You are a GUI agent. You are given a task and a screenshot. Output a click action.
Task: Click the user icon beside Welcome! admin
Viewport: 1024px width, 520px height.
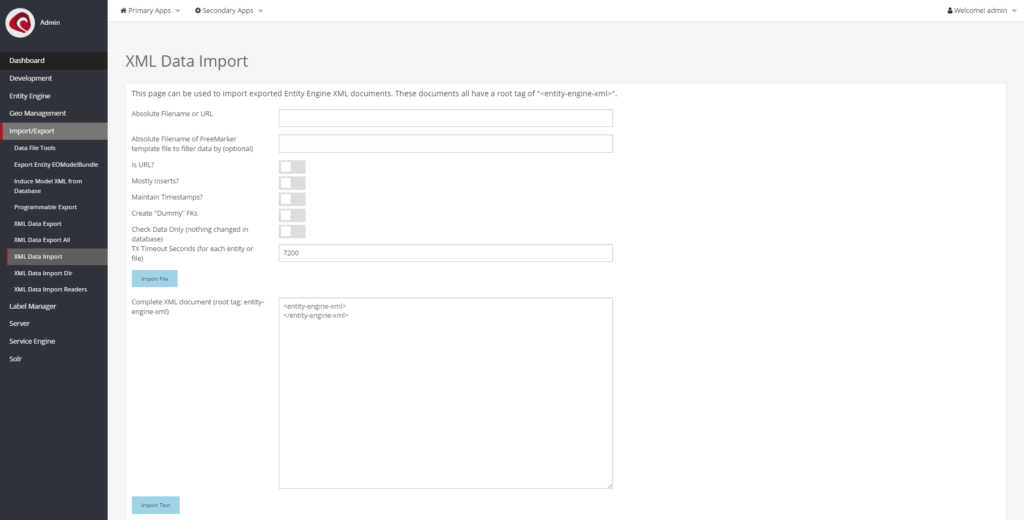click(950, 10)
